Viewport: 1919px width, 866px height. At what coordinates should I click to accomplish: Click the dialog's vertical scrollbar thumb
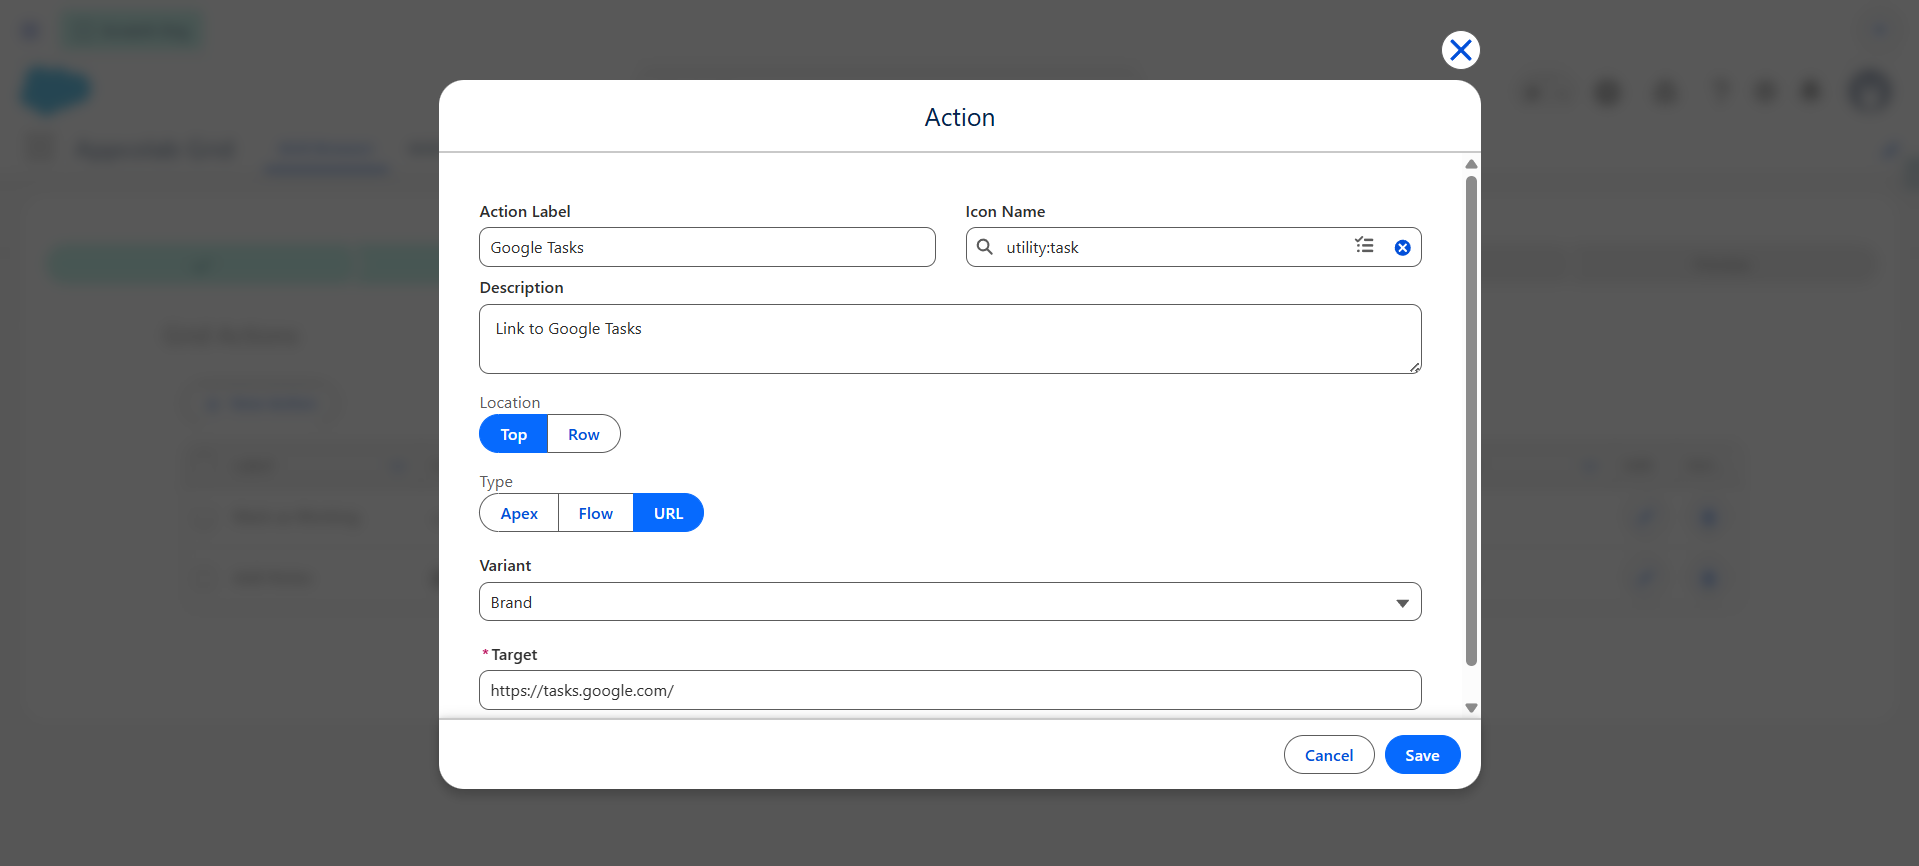coord(1471,420)
